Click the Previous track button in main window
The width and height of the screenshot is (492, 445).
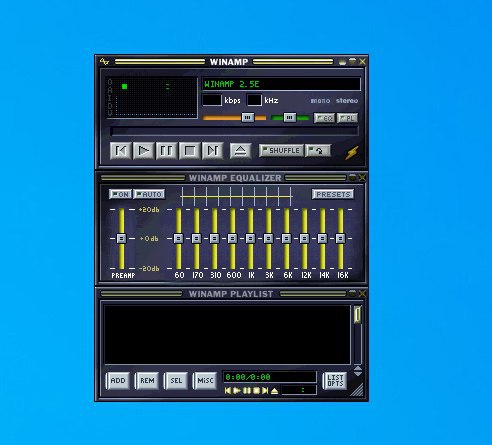[120, 151]
